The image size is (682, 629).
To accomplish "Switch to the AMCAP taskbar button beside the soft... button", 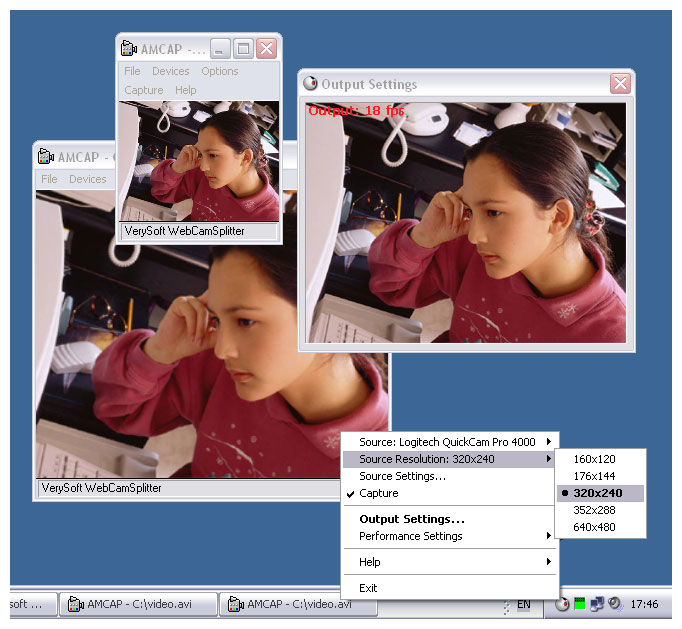I will (x=138, y=604).
